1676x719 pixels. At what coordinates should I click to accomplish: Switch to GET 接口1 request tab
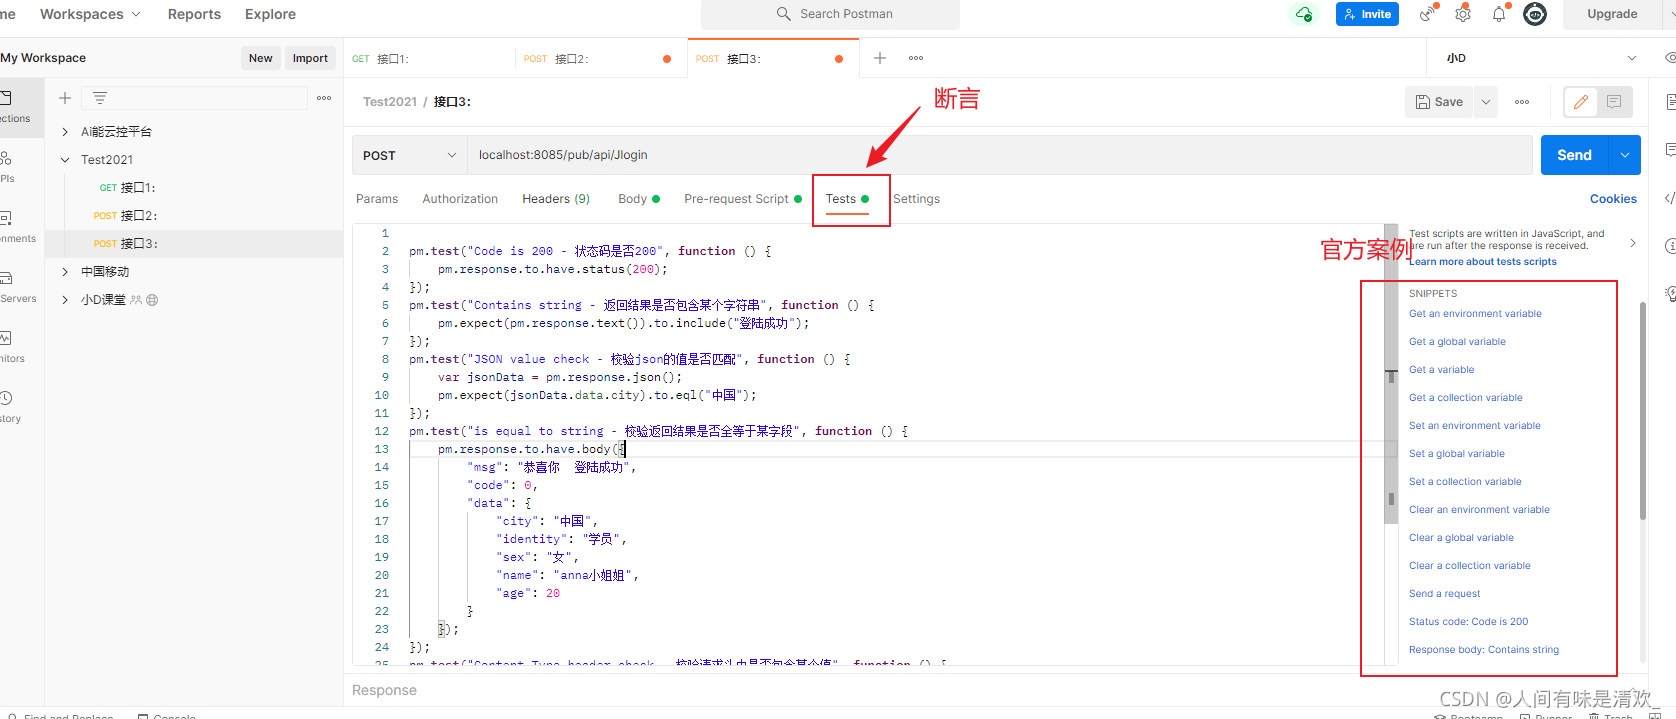(x=430, y=58)
